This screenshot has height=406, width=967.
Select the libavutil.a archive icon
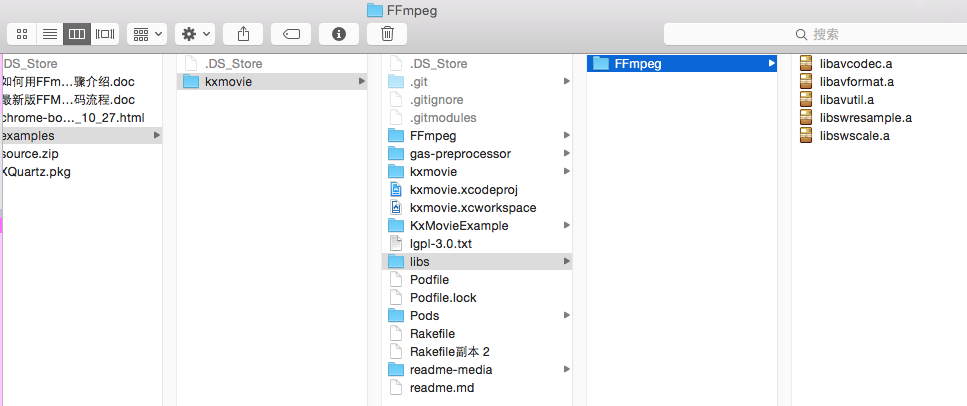pyautogui.click(x=805, y=99)
